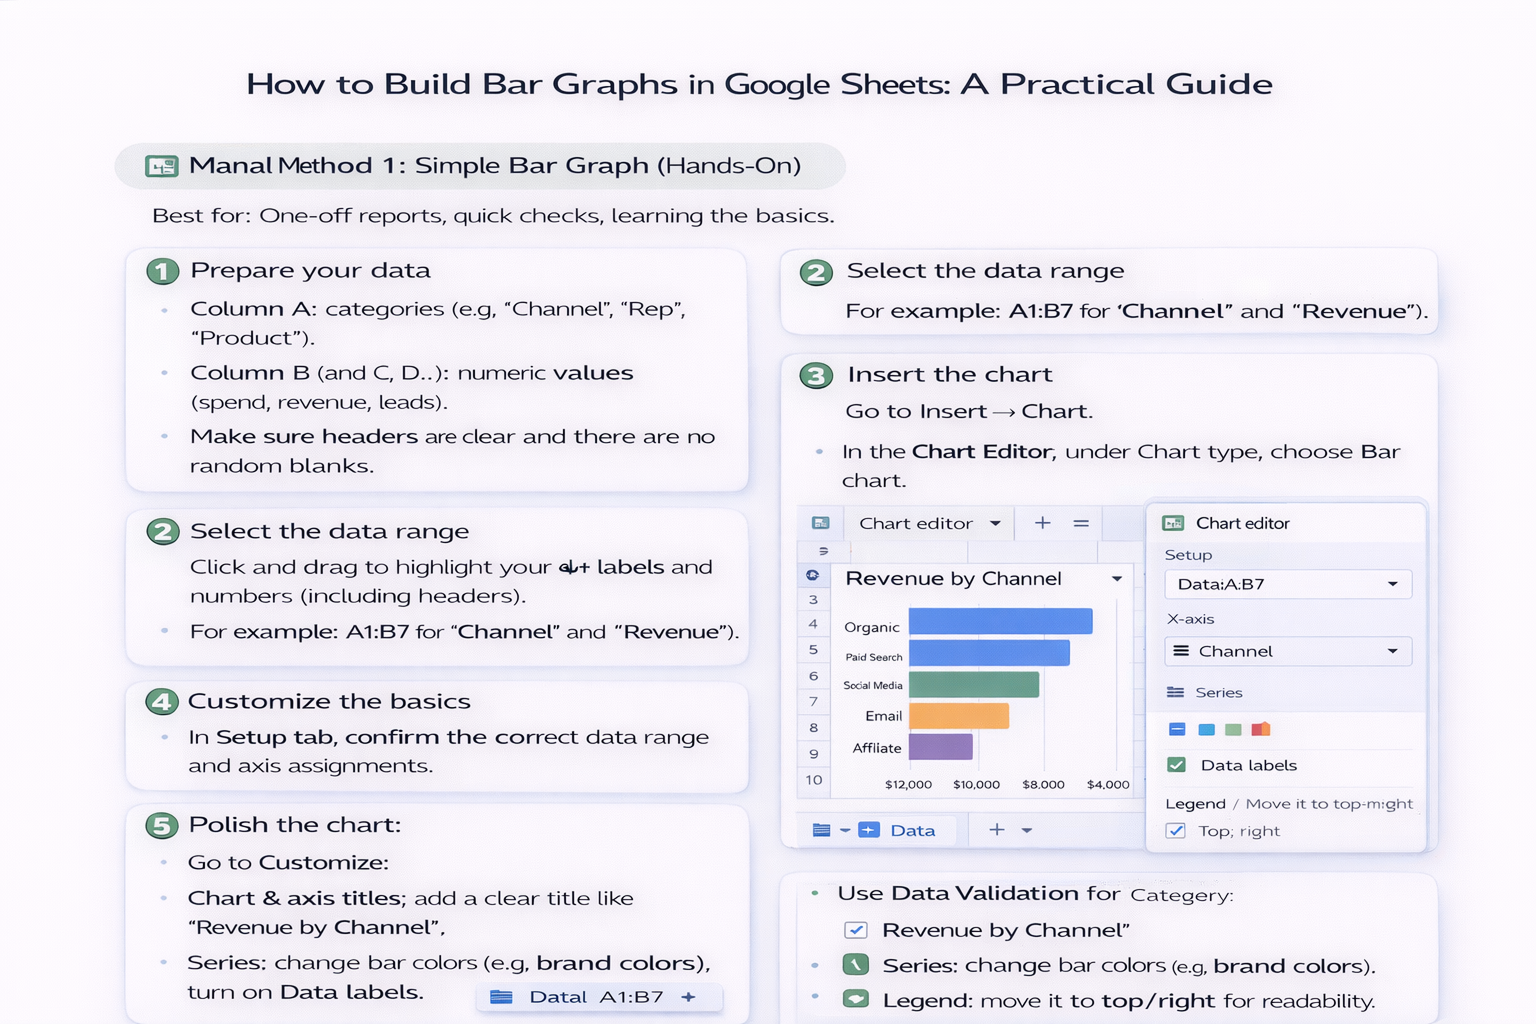Click round icon left of Revenue by Channel title
This screenshot has width=1536, height=1024.
[x=813, y=575]
